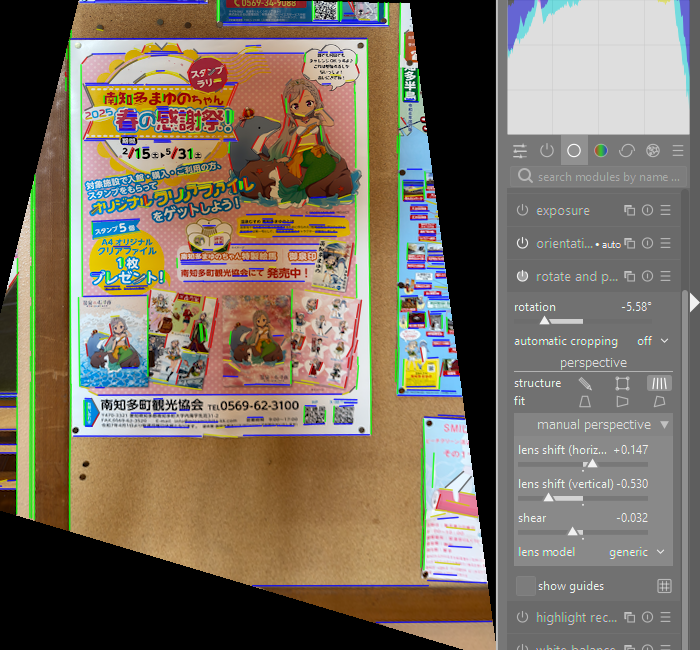Screen dimensions: 700x650
Task: Switch to correct modules group tab
Action: click(x=627, y=151)
